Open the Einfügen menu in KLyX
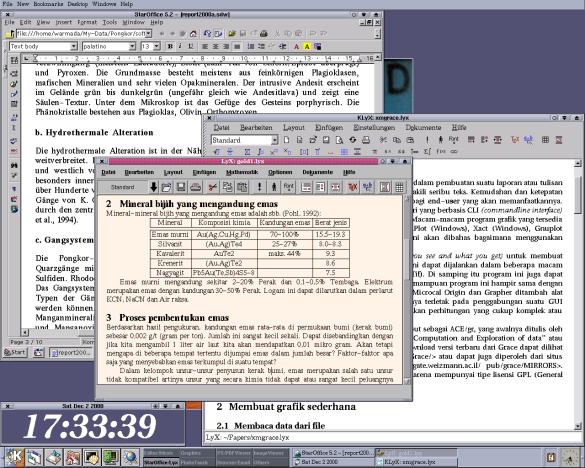This screenshot has width=585, height=468. 329,127
